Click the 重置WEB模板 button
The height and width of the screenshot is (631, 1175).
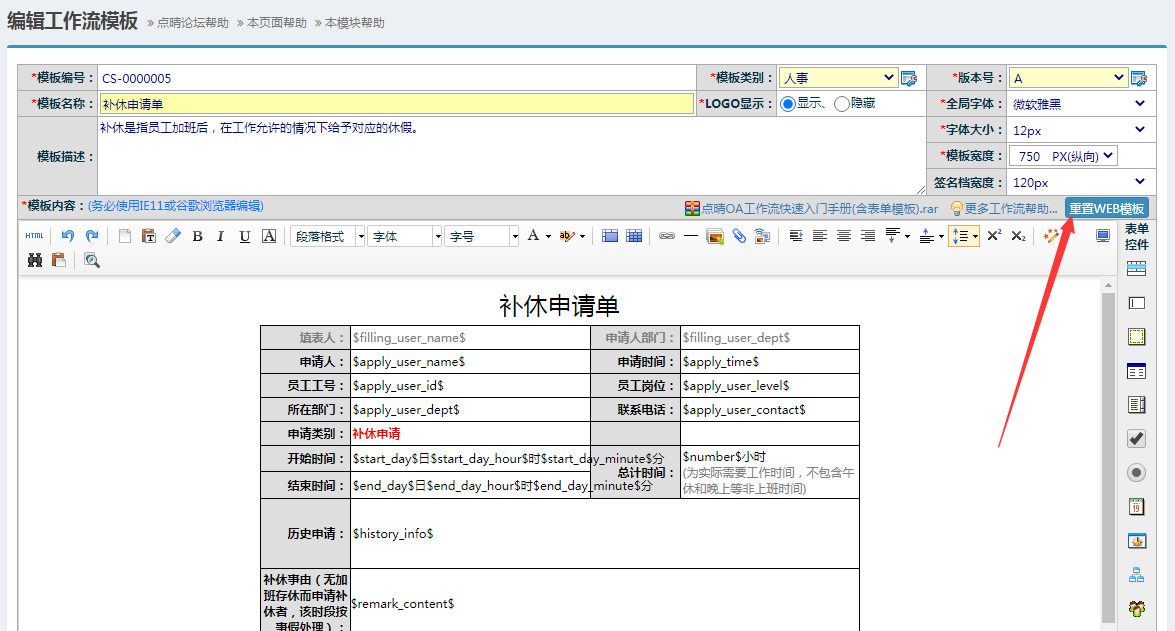tap(1106, 208)
